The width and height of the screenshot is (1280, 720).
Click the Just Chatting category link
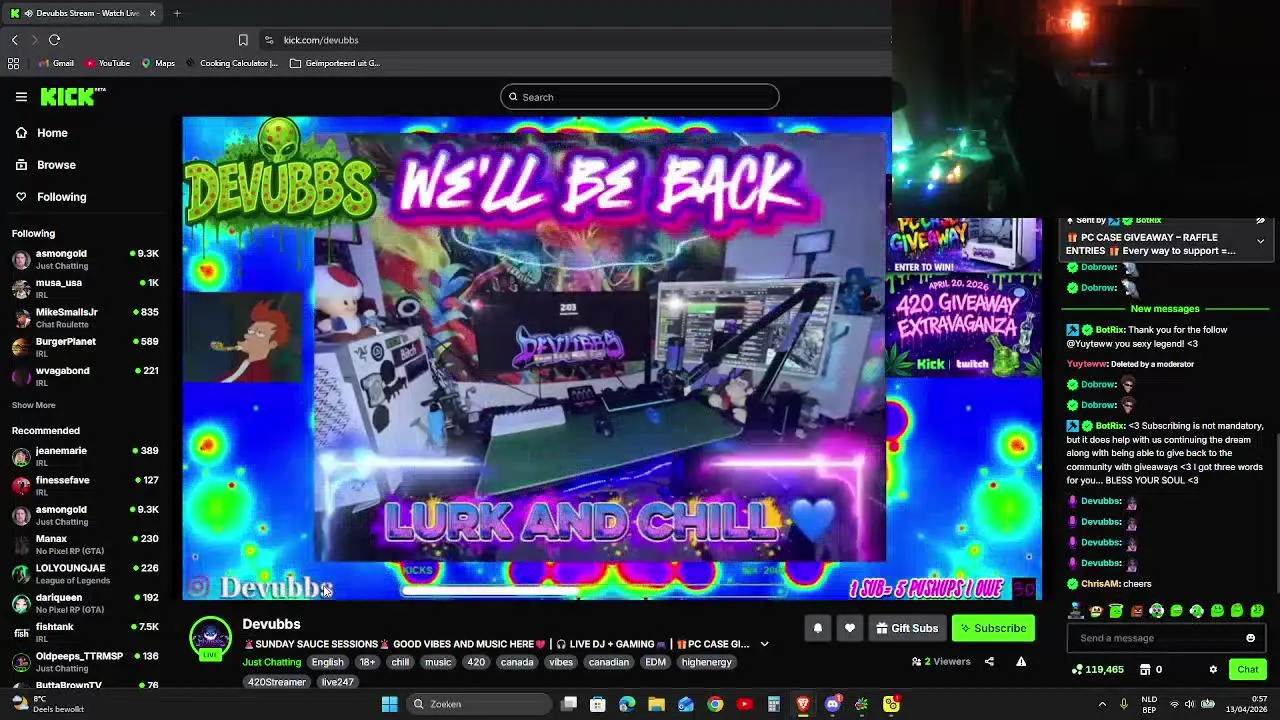pyautogui.click(x=271, y=662)
